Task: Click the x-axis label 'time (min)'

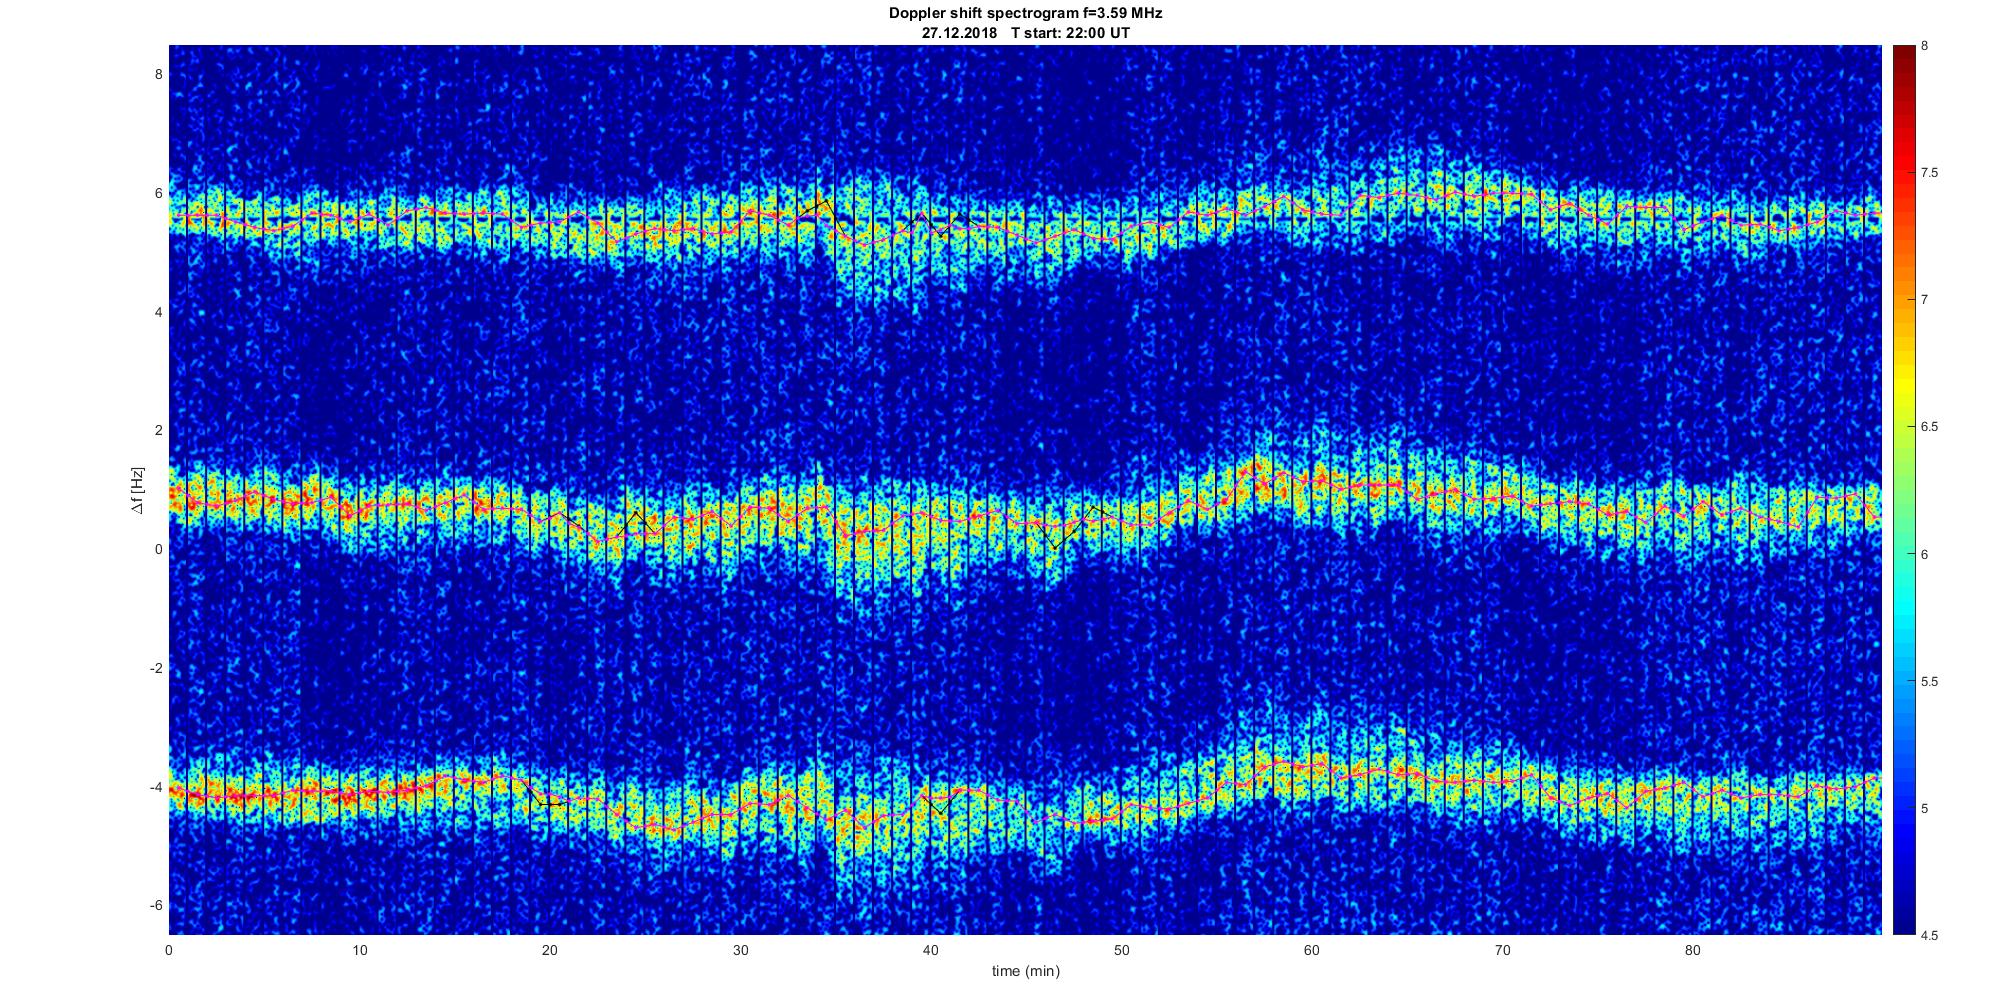Action: pyautogui.click(x=1026, y=971)
